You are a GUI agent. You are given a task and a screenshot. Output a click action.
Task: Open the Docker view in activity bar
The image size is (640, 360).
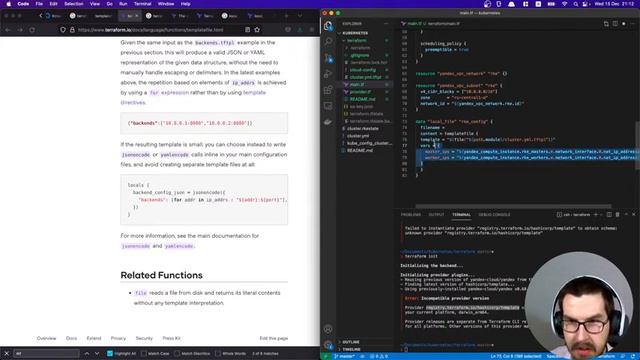coord(328,122)
